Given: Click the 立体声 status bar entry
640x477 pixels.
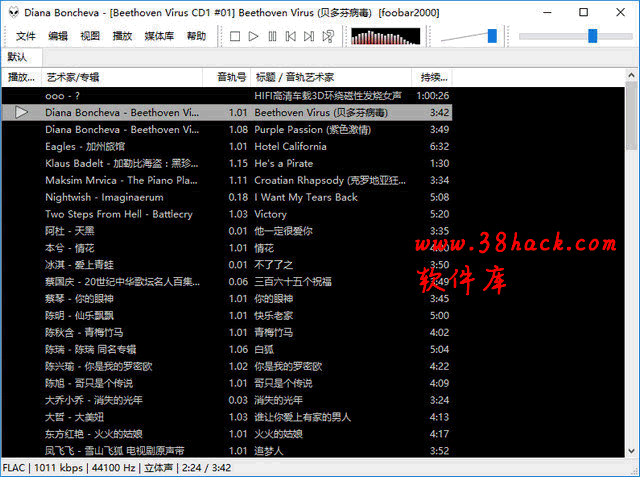Looking at the screenshot, I should coord(158,468).
